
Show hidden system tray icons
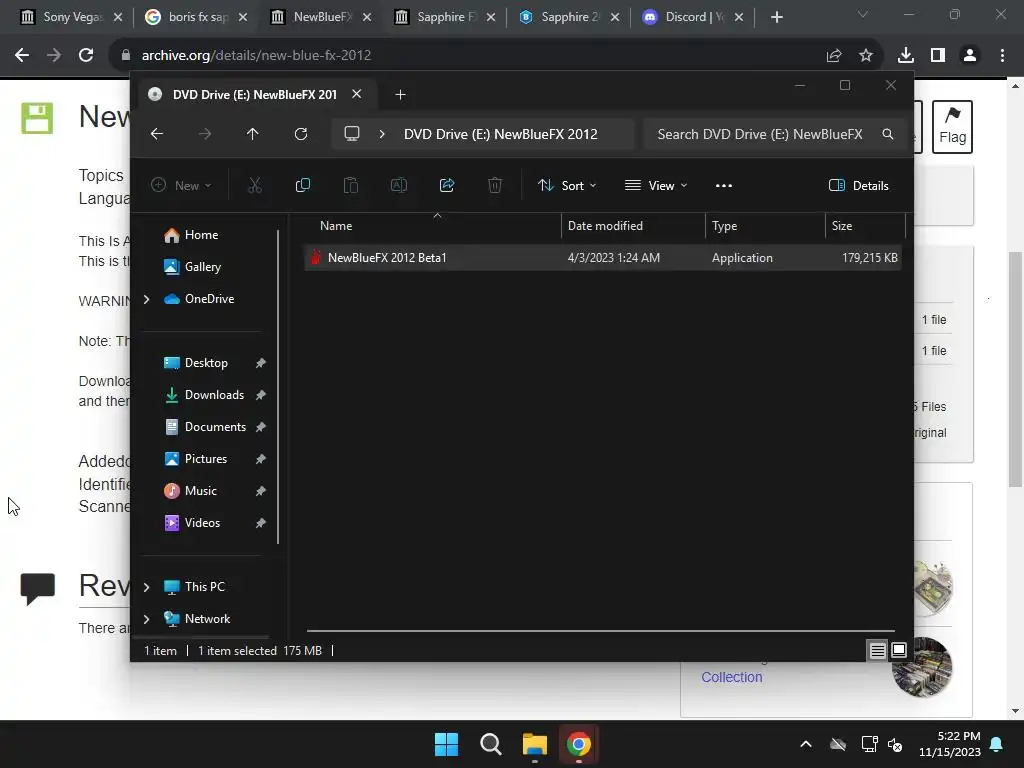point(806,744)
